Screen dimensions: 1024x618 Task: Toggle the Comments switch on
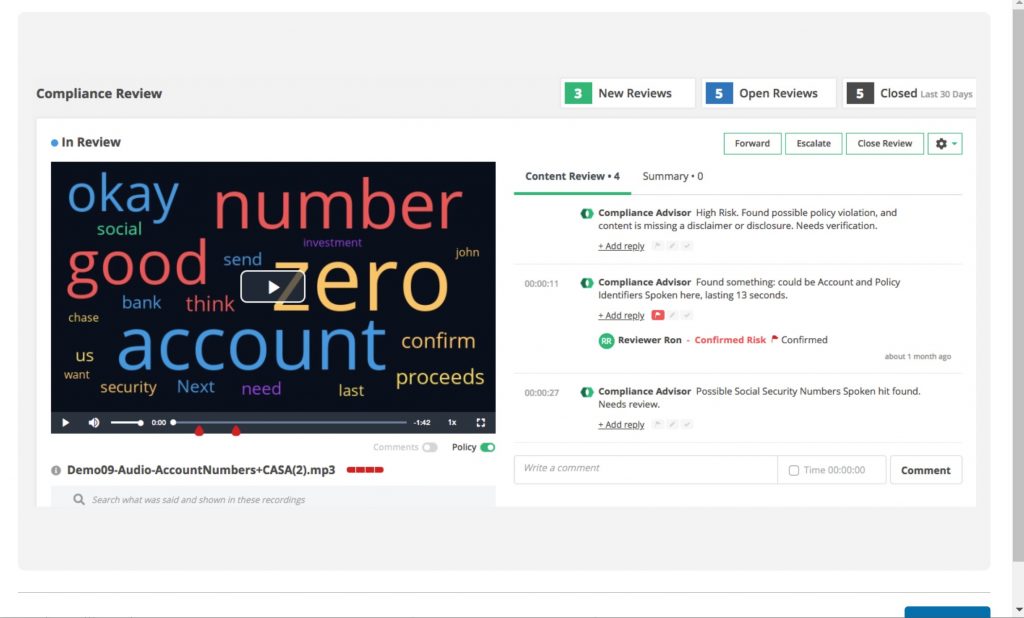(x=430, y=447)
